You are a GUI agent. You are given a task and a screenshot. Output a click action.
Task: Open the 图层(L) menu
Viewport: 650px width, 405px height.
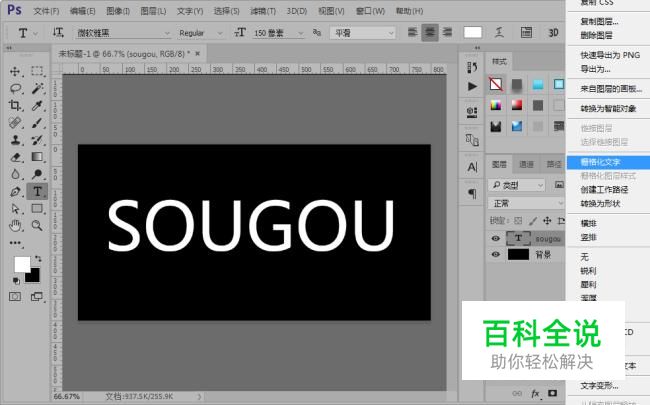point(153,11)
